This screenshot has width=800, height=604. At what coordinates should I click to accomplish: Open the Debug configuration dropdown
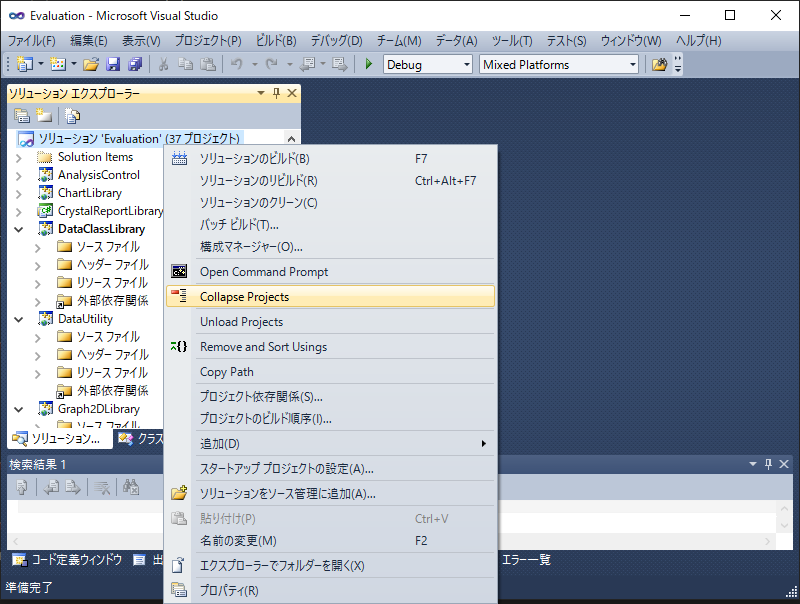point(466,65)
